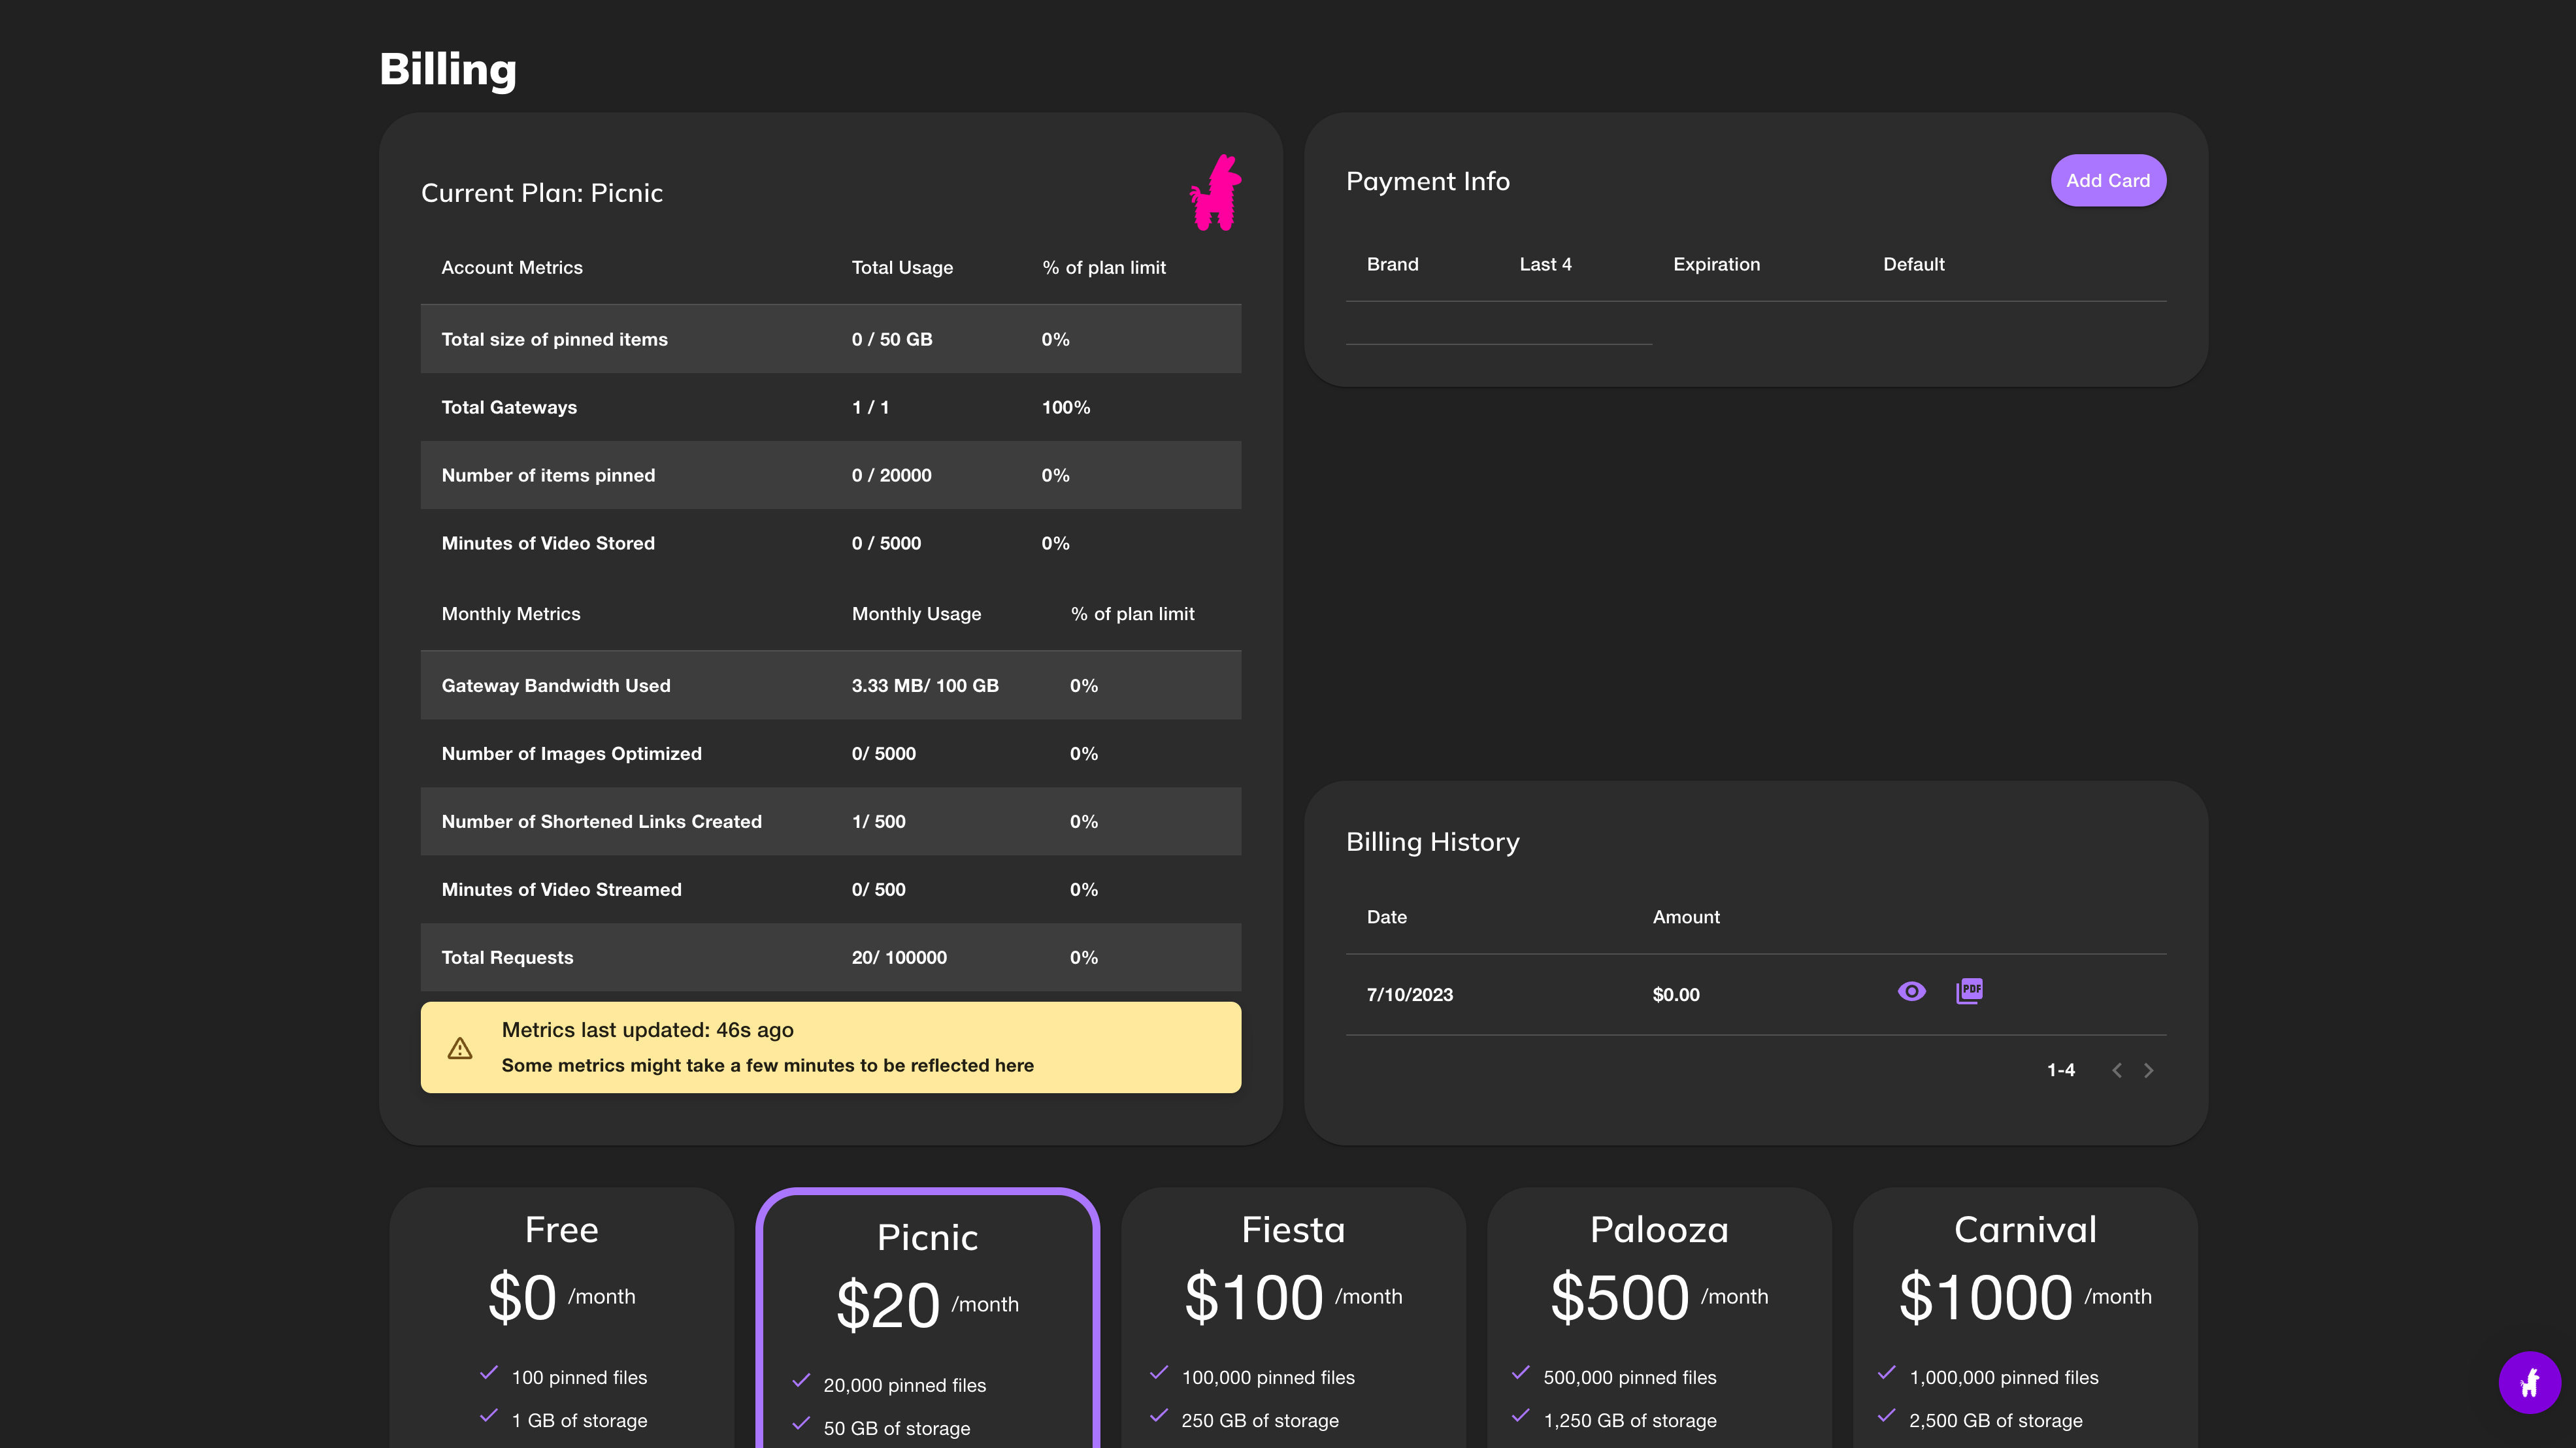Select the Amount column header

pos(1686,917)
